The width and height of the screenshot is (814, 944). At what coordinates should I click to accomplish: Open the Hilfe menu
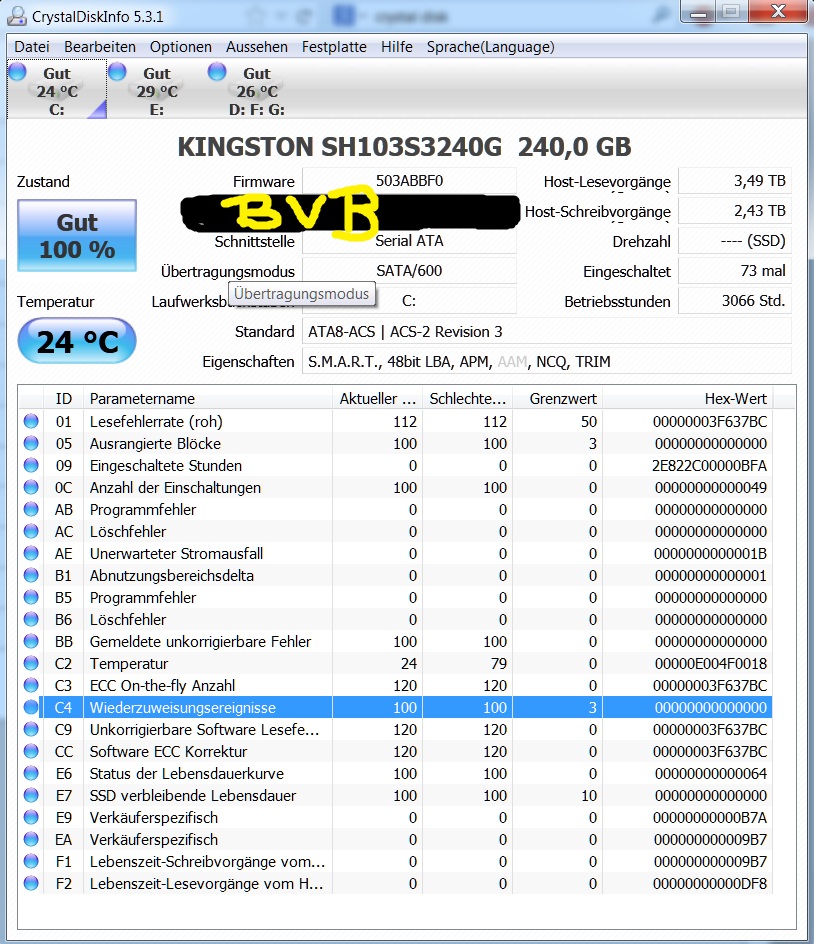(x=397, y=47)
